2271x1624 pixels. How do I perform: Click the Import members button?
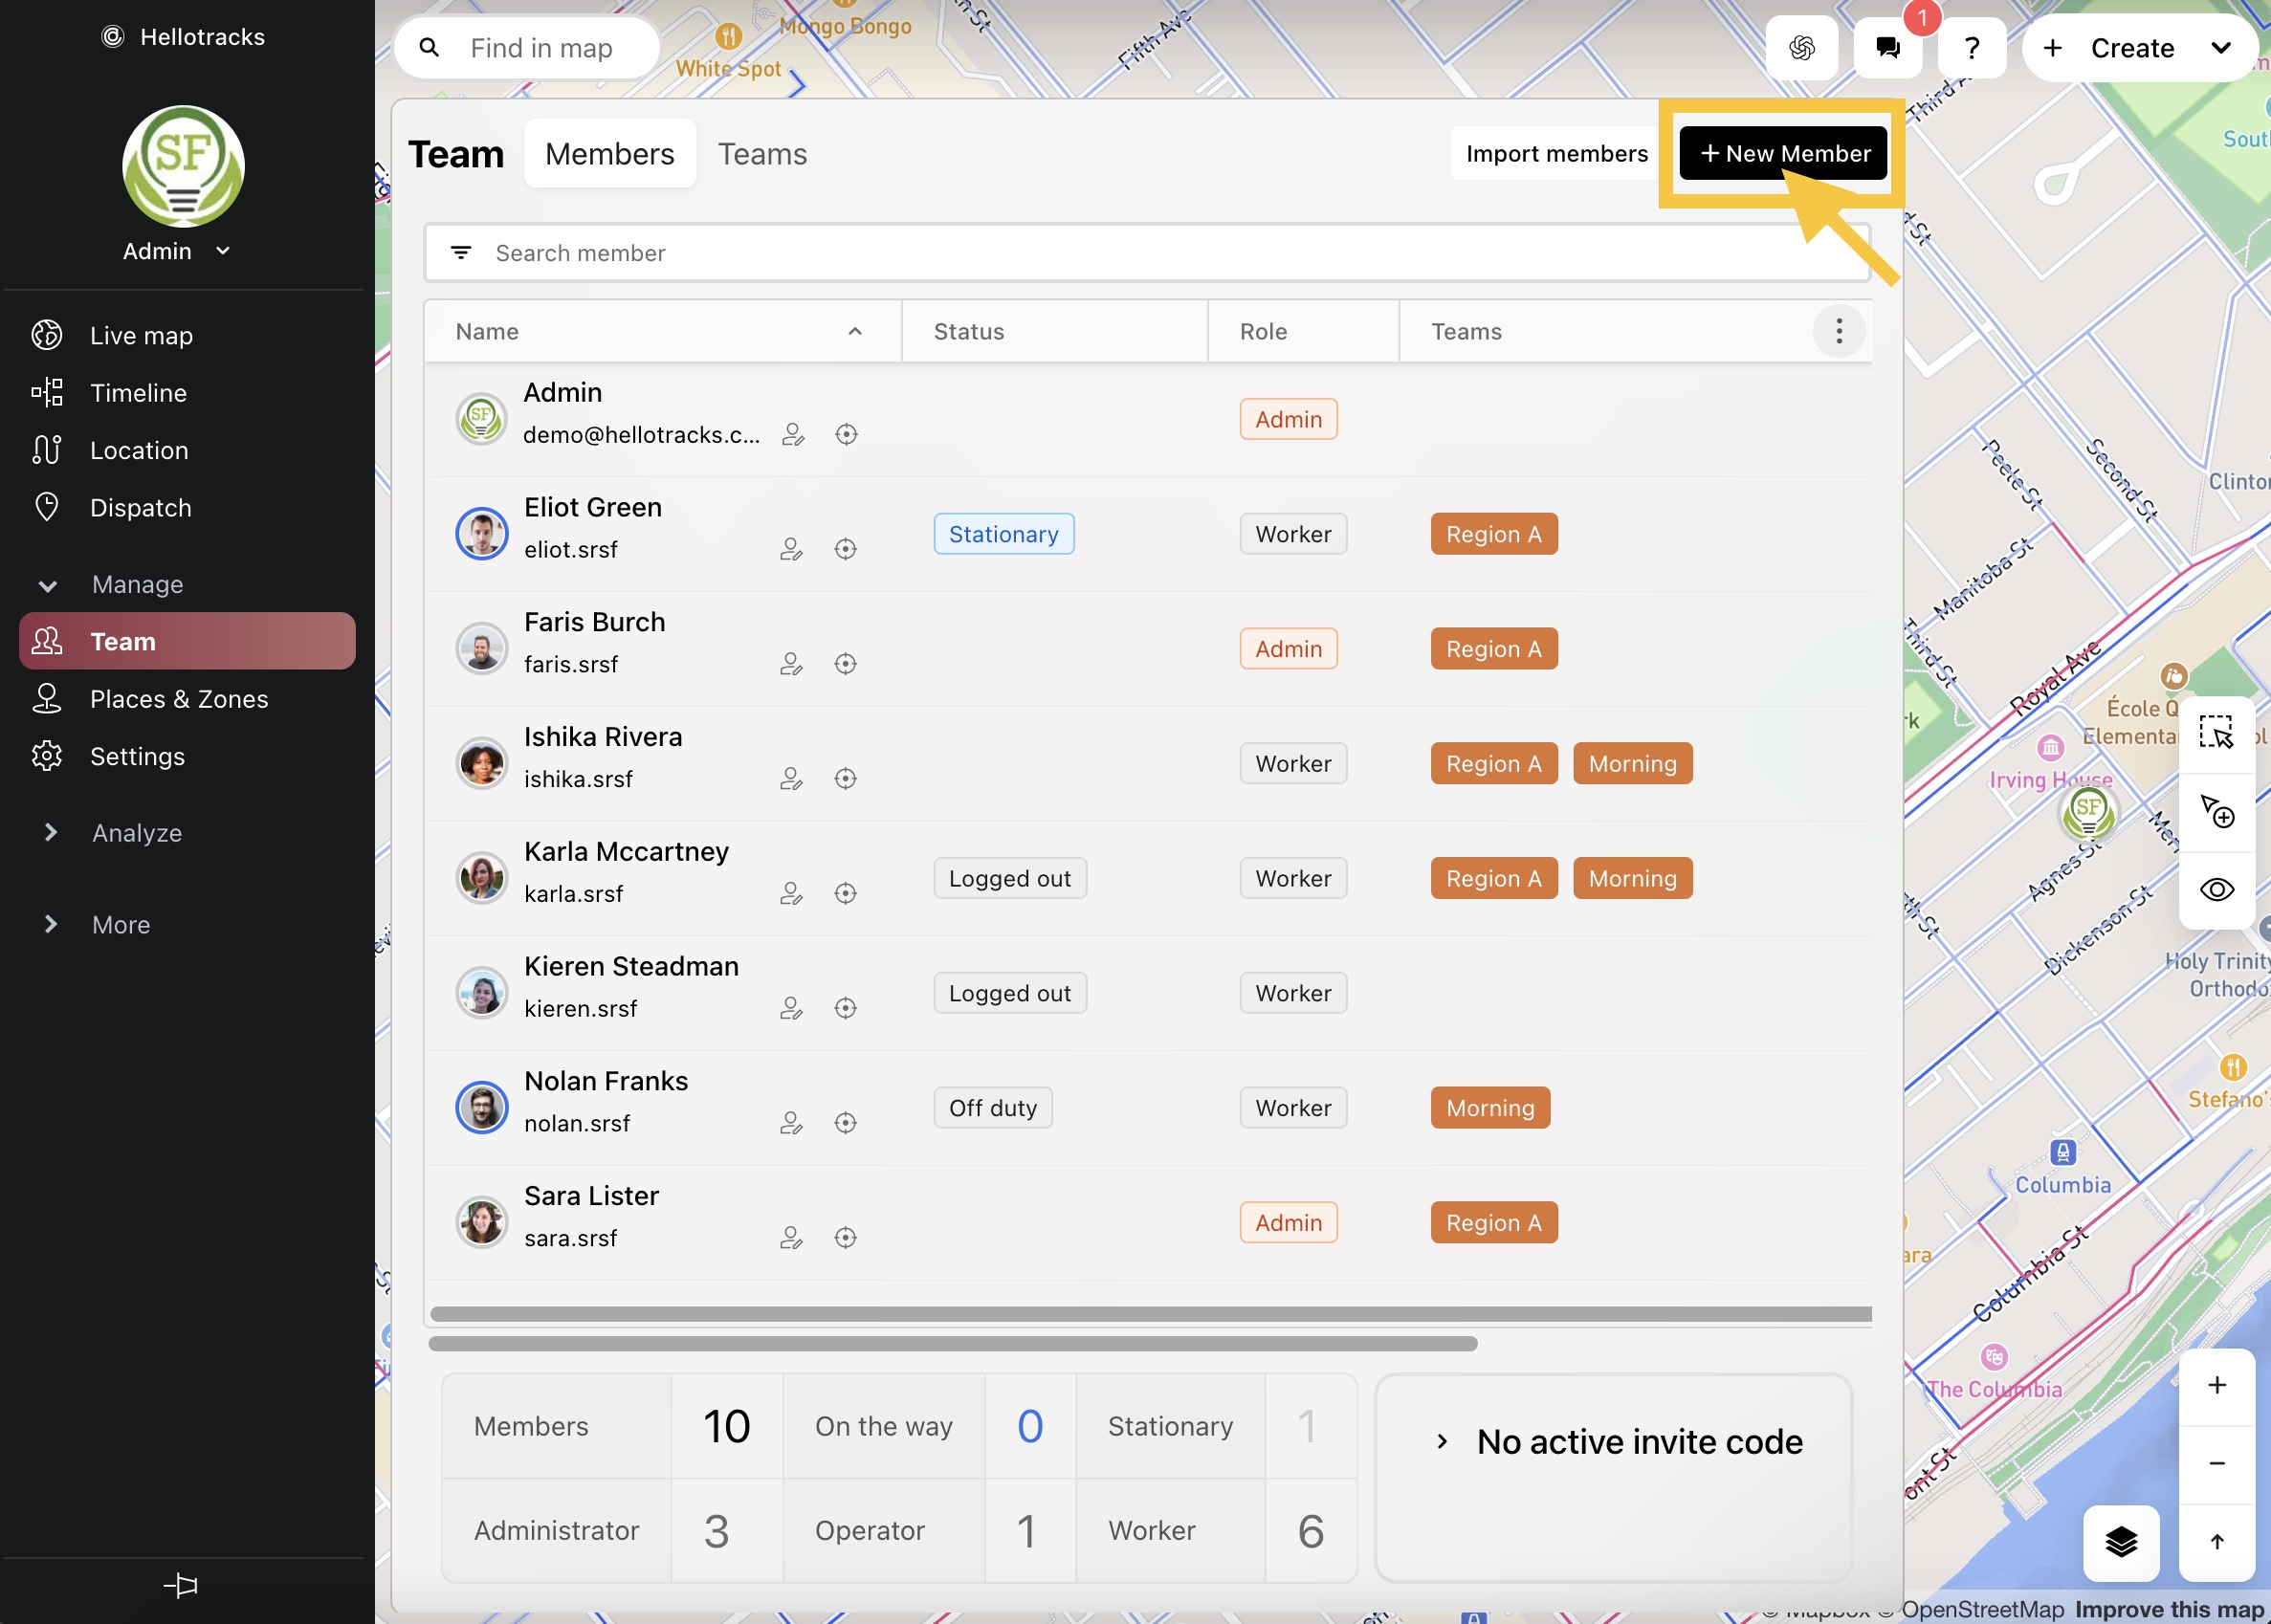click(x=1555, y=153)
